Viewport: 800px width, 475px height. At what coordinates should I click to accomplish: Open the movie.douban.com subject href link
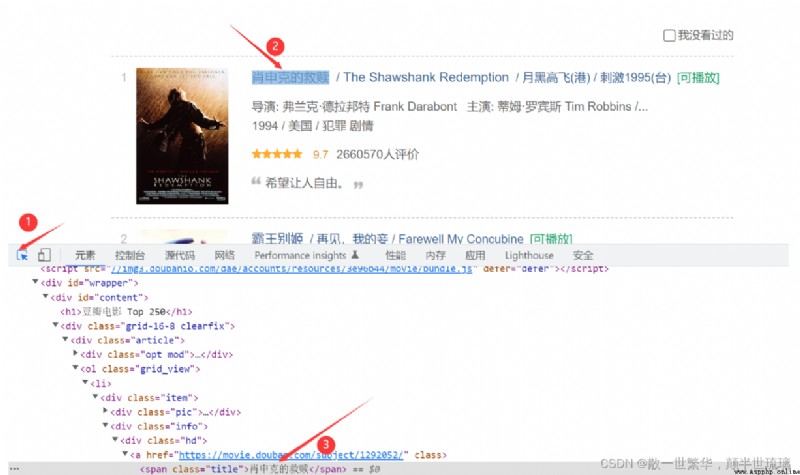[x=291, y=455]
